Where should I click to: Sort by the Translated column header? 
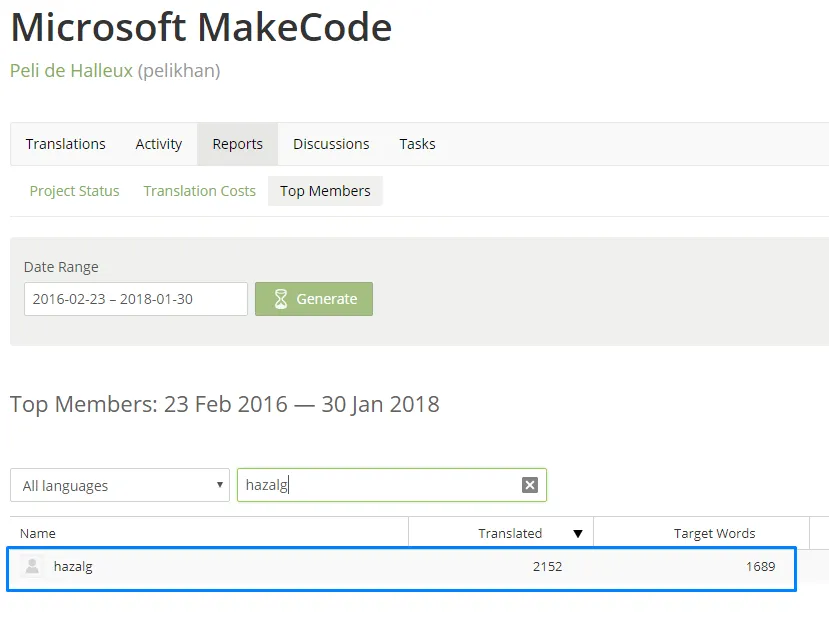click(x=510, y=533)
